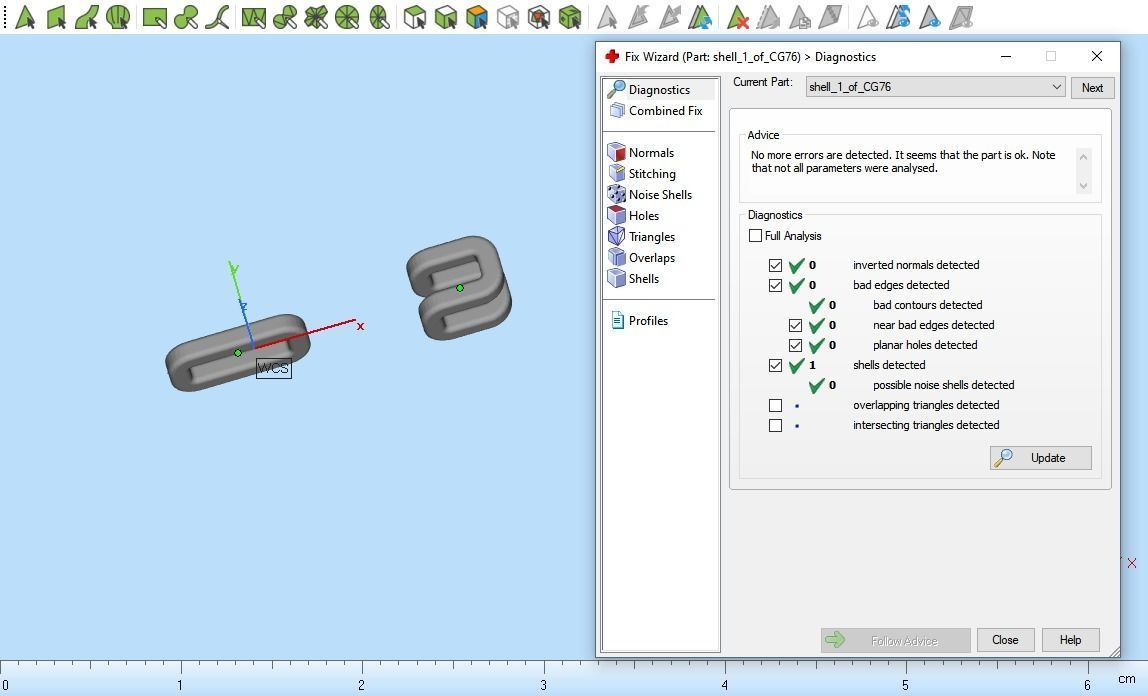The image size is (1148, 696).
Task: Select the Mark Surface tool
Action: 86,17
